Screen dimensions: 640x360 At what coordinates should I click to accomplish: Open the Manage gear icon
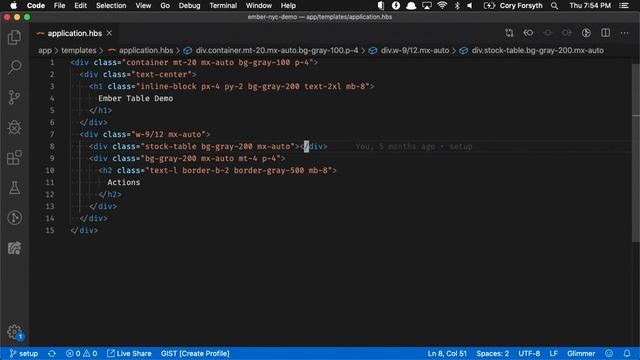point(14,331)
